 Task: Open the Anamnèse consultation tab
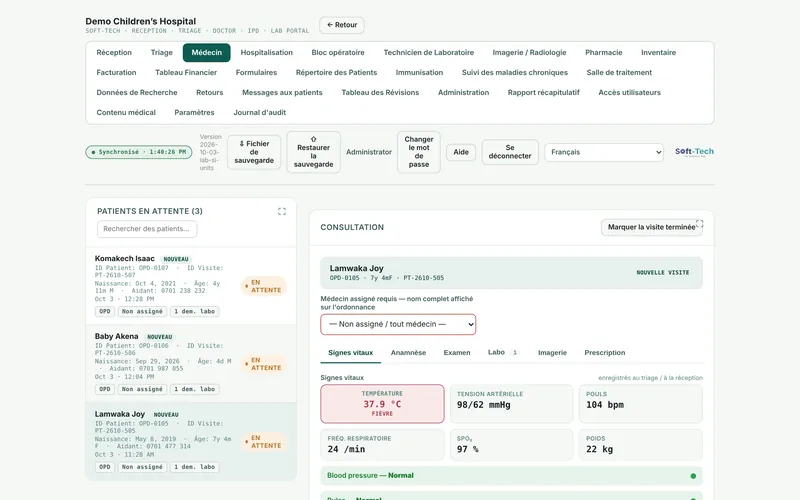pyautogui.click(x=408, y=353)
